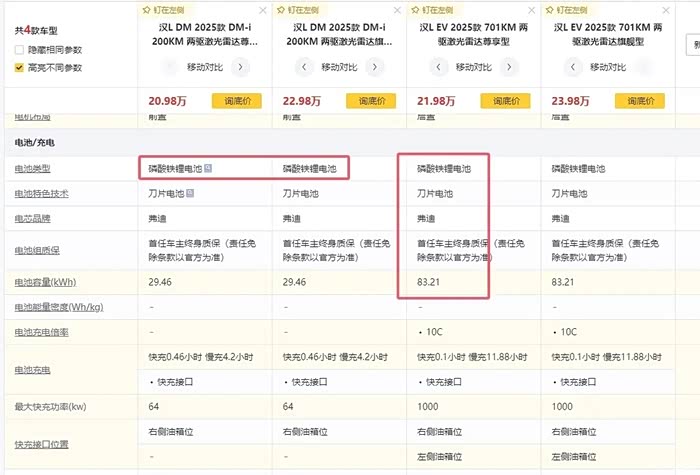Click 快充0.46小时 慢充4.2小时 under 20.98万 model
This screenshot has width=700, height=475.
tap(201, 357)
